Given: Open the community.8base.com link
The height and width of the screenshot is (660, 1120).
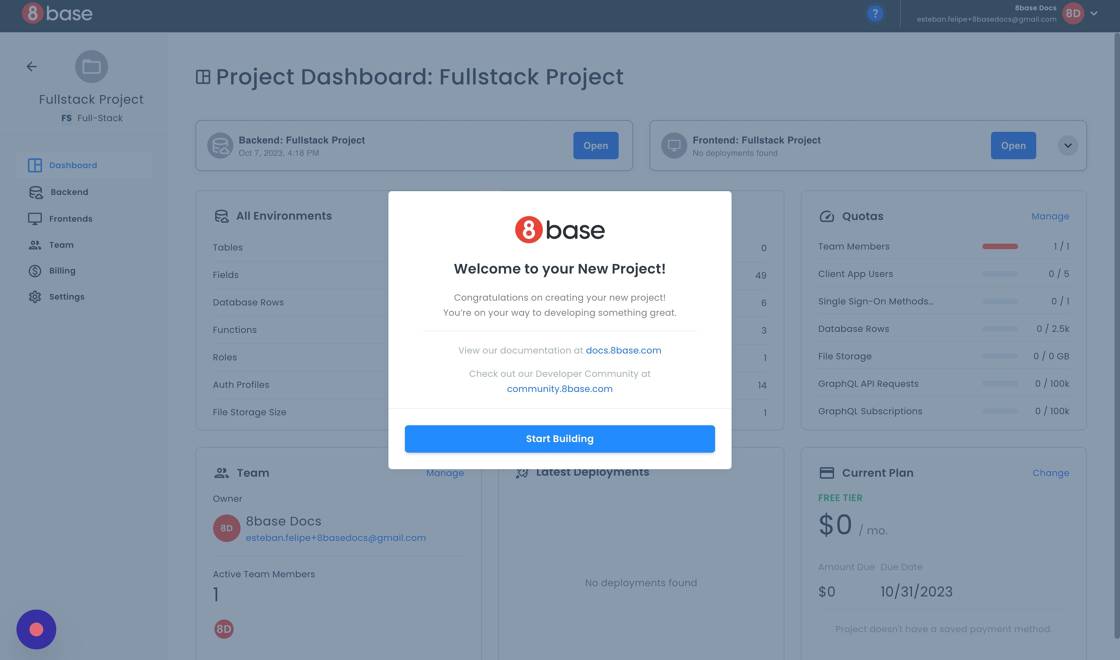Looking at the screenshot, I should 559,389.
